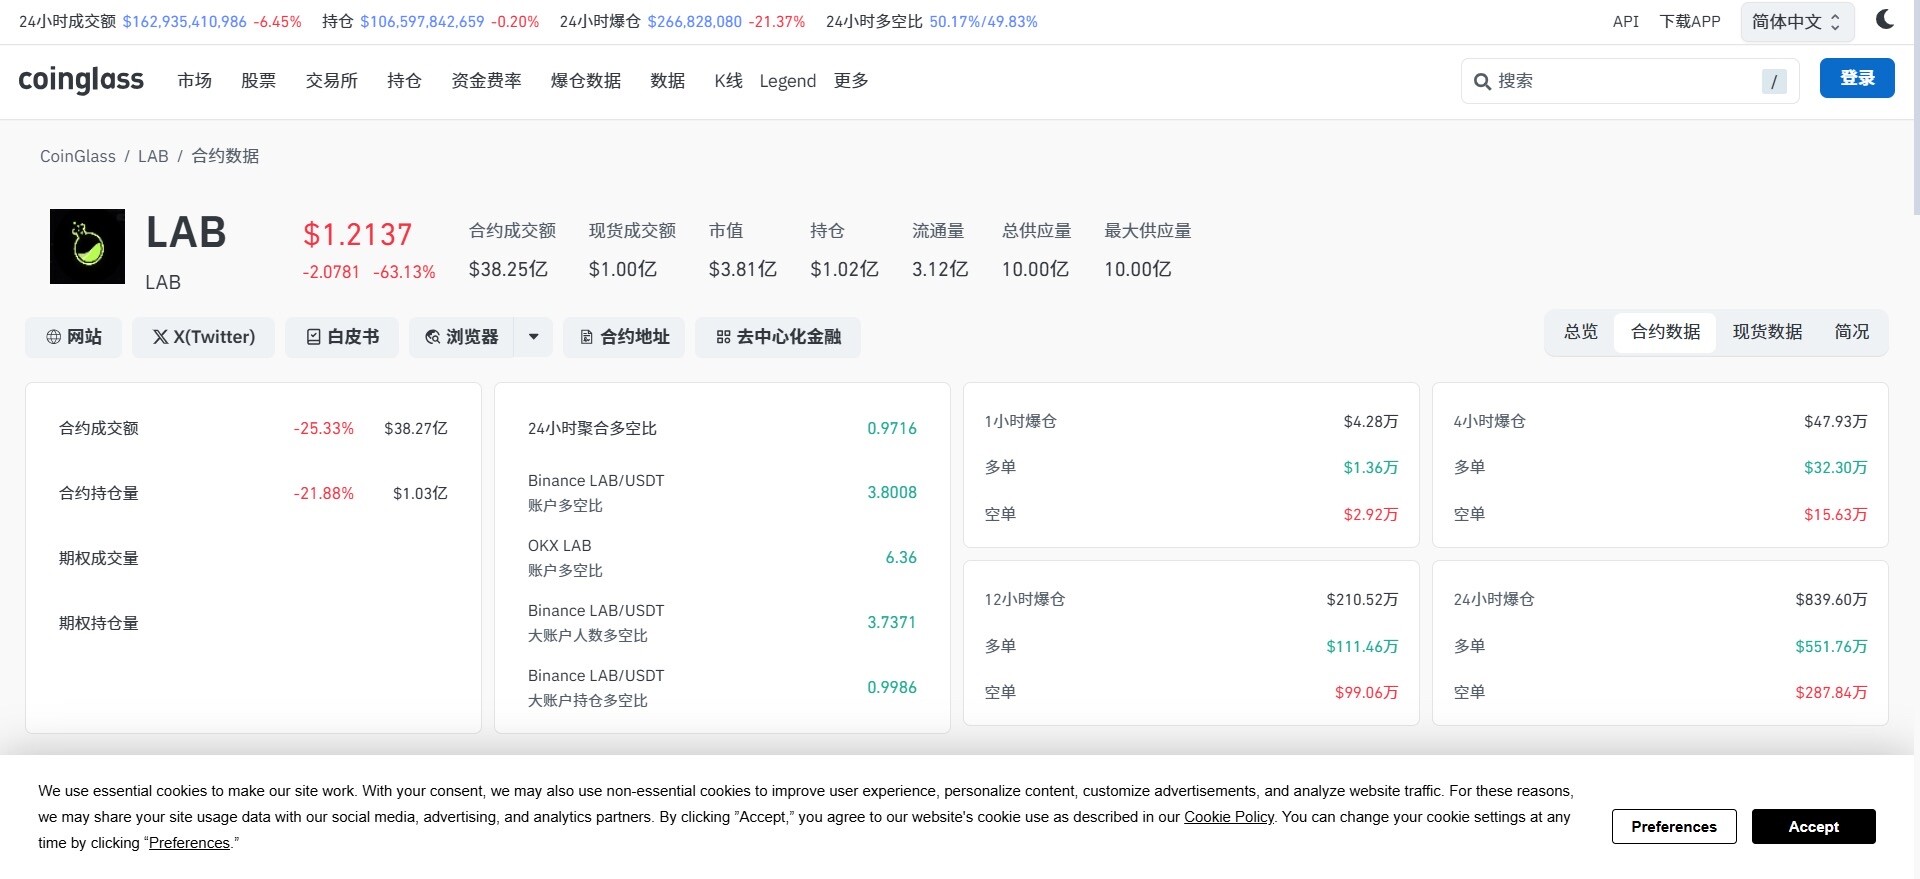
Task: Click the slash shortcut key icon
Action: tap(1774, 82)
